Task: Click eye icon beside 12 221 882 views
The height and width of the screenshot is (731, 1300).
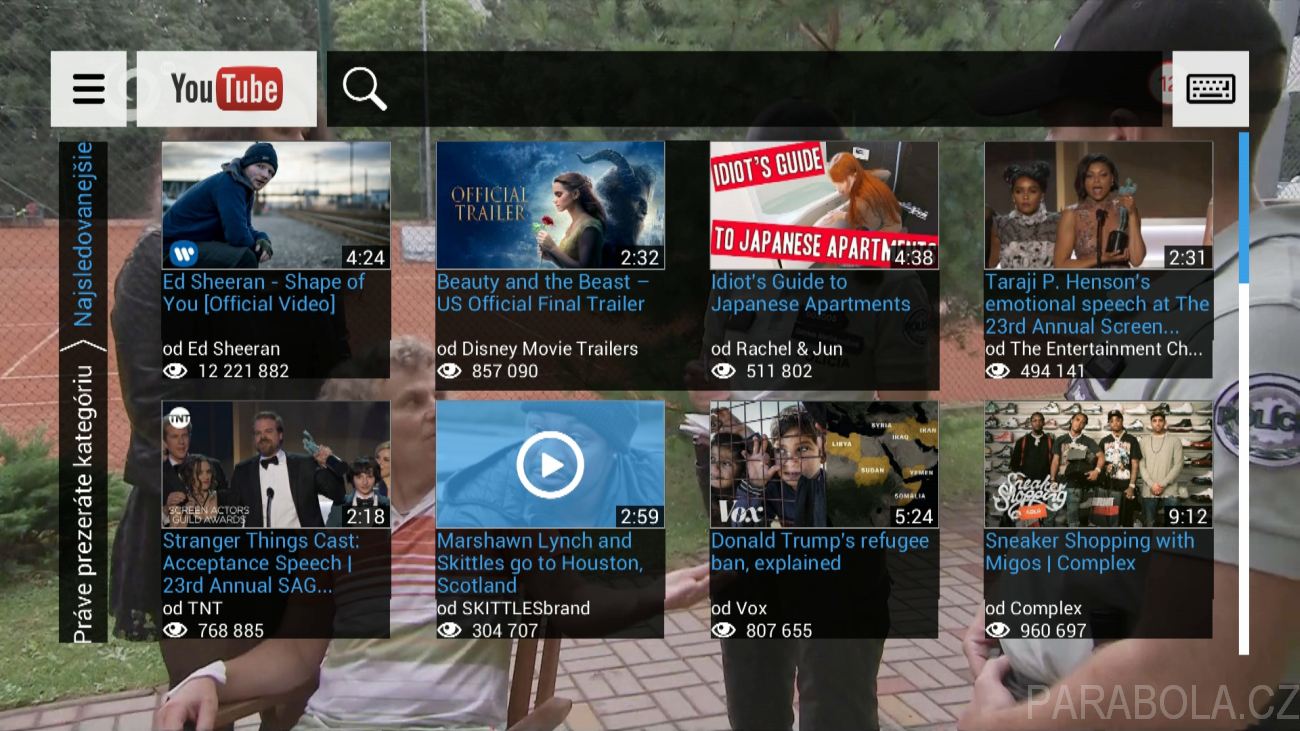Action: (176, 371)
